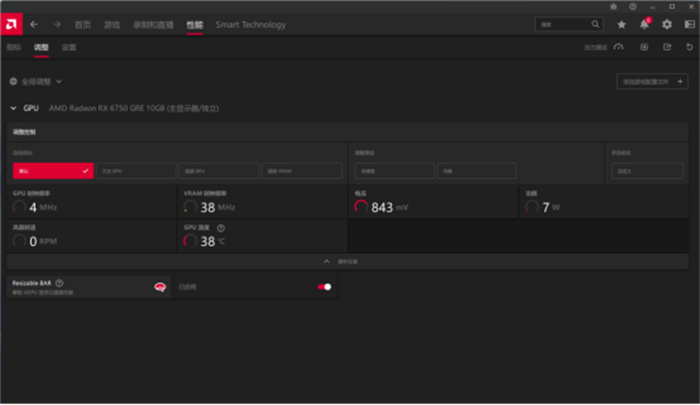Go forward with the right arrow

57,25
